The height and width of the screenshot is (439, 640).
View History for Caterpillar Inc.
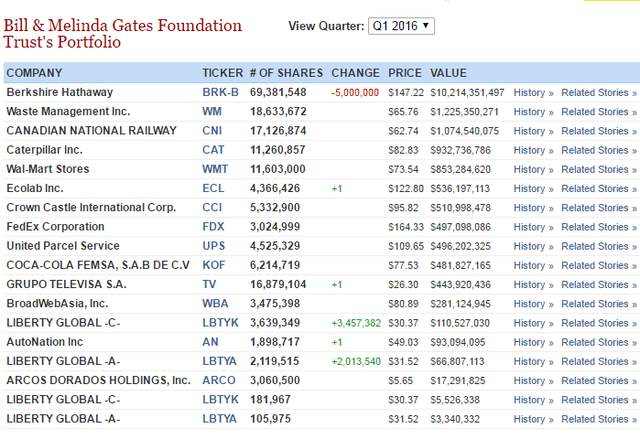[533, 150]
